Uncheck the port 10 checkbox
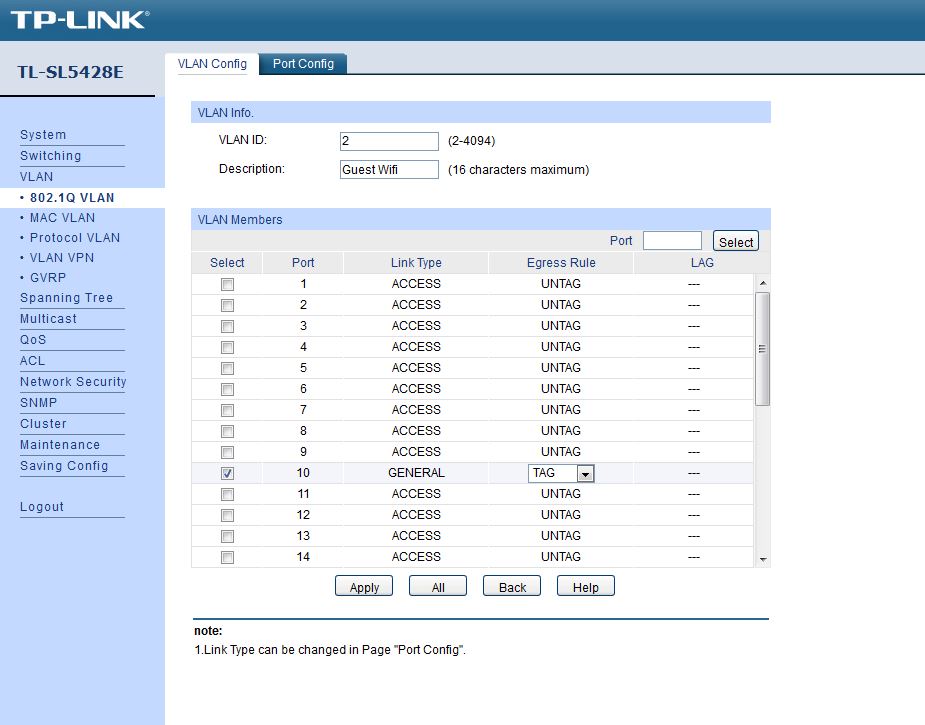 [x=227, y=474]
